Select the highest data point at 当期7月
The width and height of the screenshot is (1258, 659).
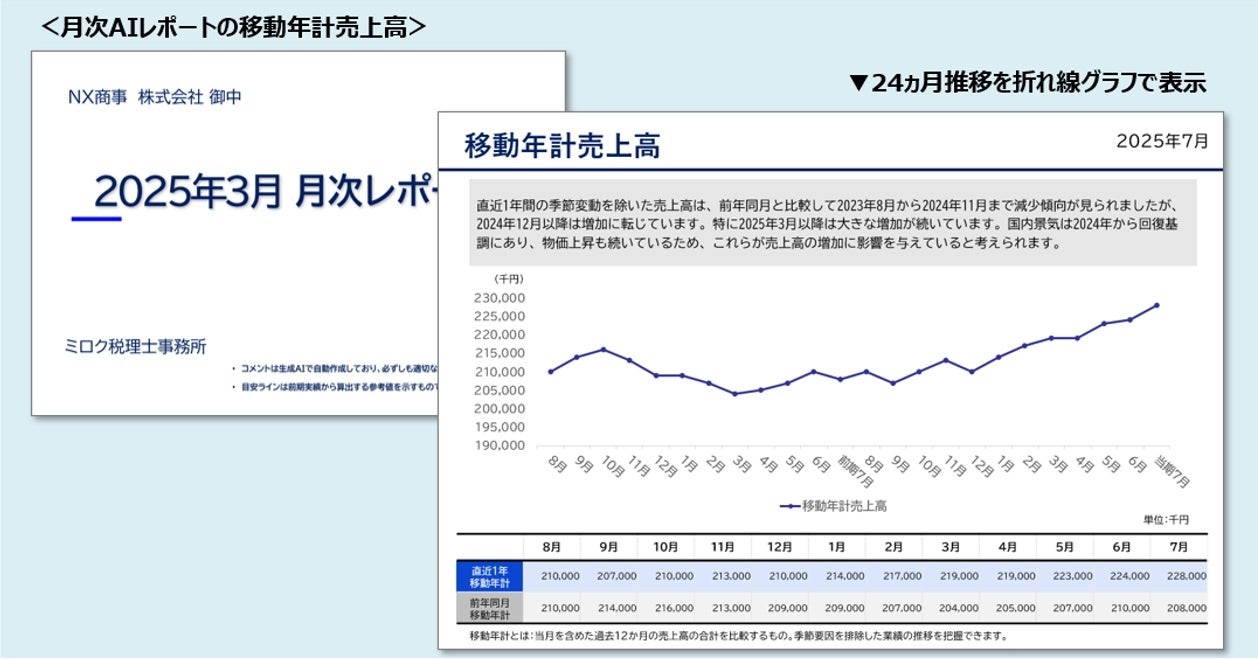tap(1158, 303)
